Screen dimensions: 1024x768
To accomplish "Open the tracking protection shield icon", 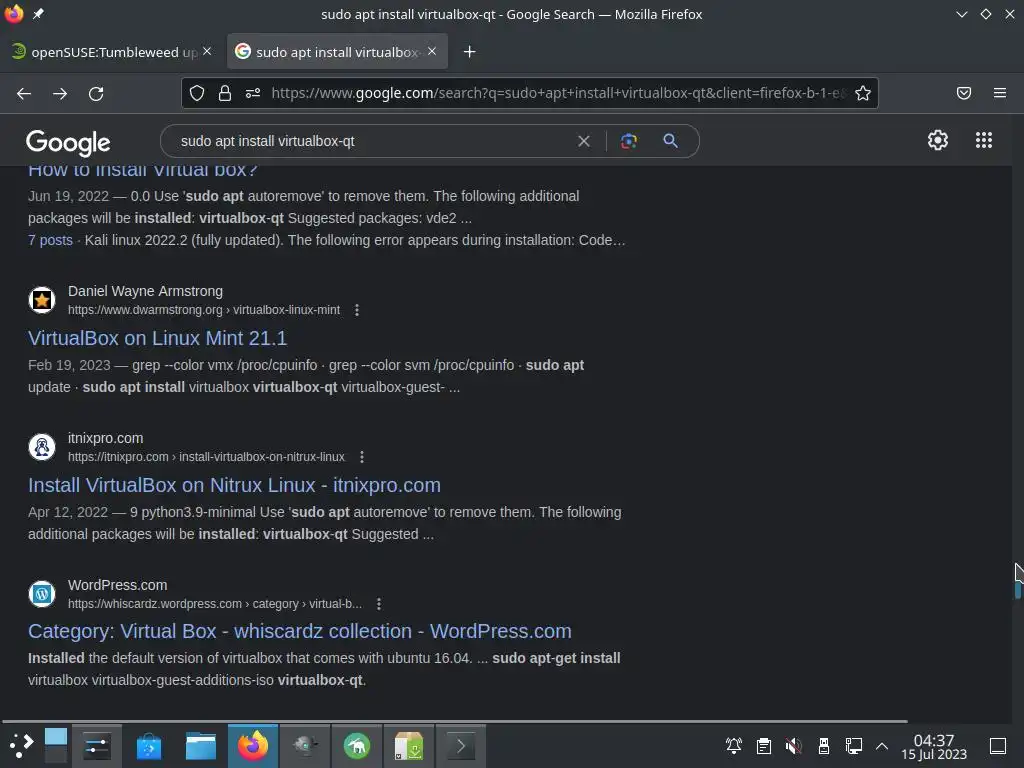I will tap(197, 93).
